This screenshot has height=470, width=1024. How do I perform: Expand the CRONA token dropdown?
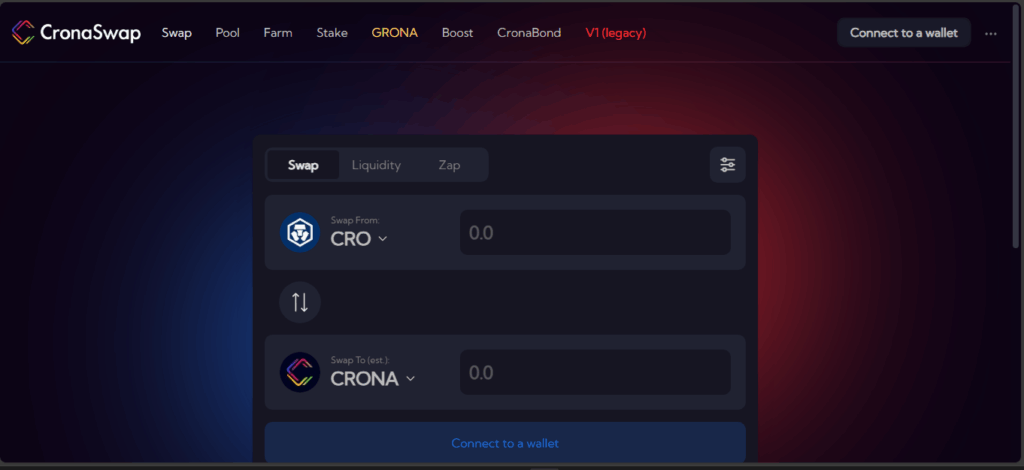point(373,379)
